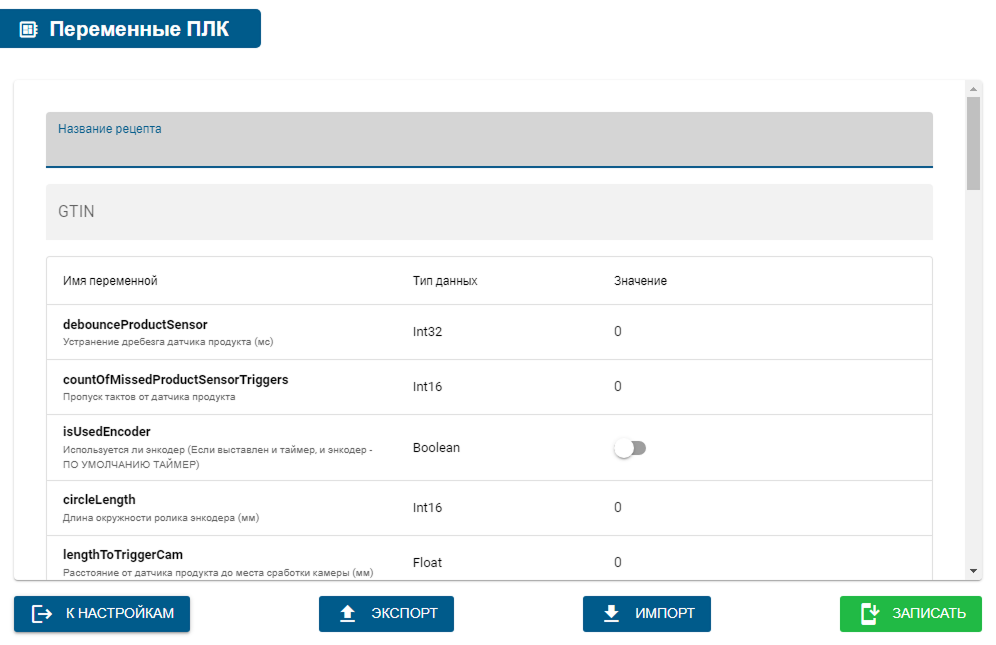Viewport: 996px width, 645px height.
Task: Click Int32 type of debounceProductSensor
Action: coord(427,332)
